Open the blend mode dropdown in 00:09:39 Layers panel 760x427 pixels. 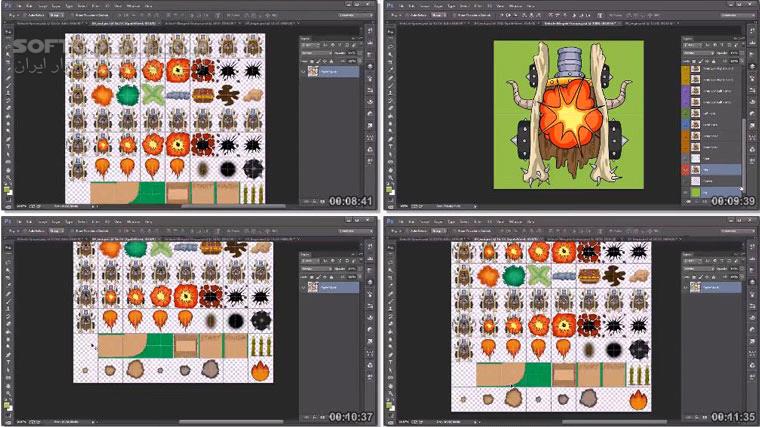click(x=698, y=53)
